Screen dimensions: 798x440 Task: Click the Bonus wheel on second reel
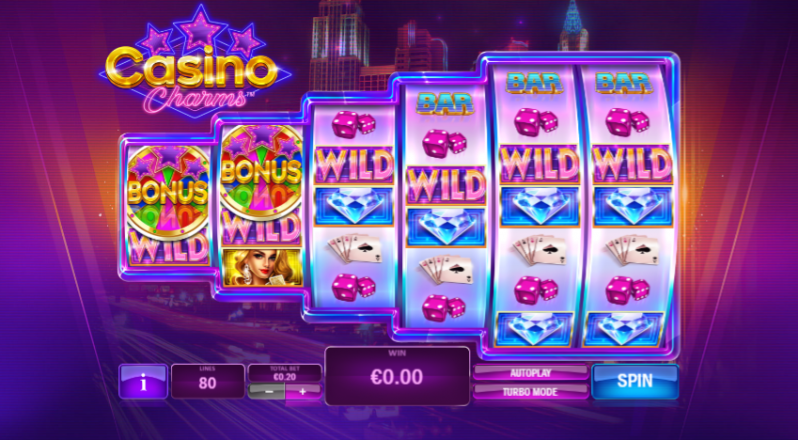[x=262, y=170]
